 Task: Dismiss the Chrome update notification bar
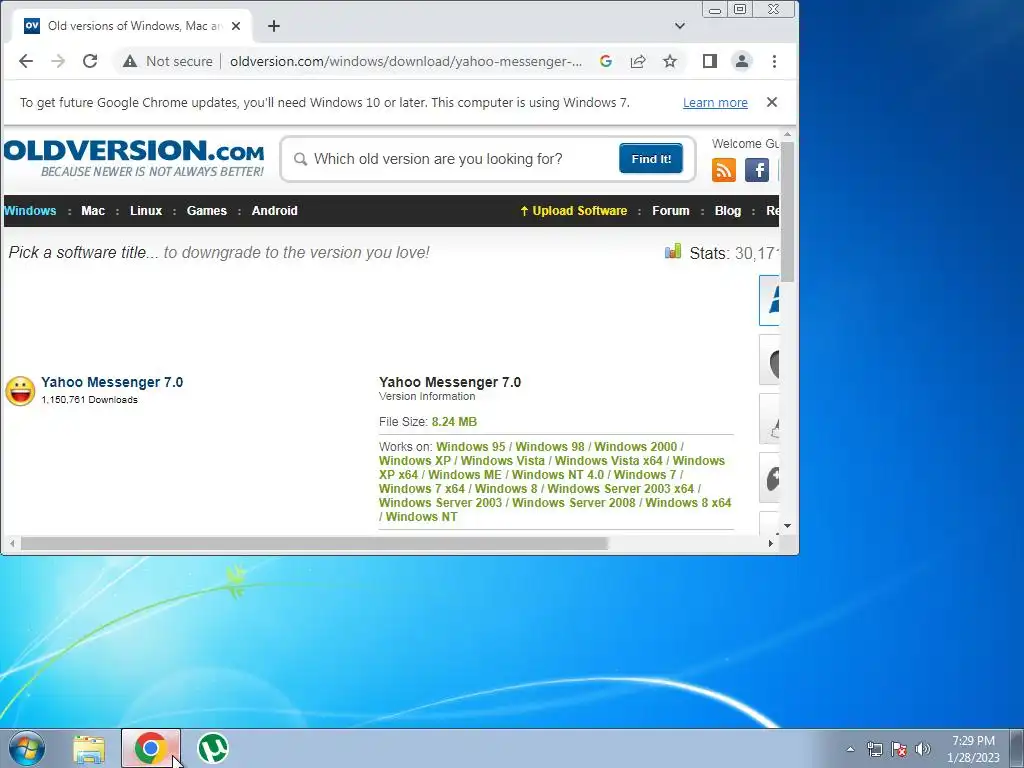coord(772,103)
